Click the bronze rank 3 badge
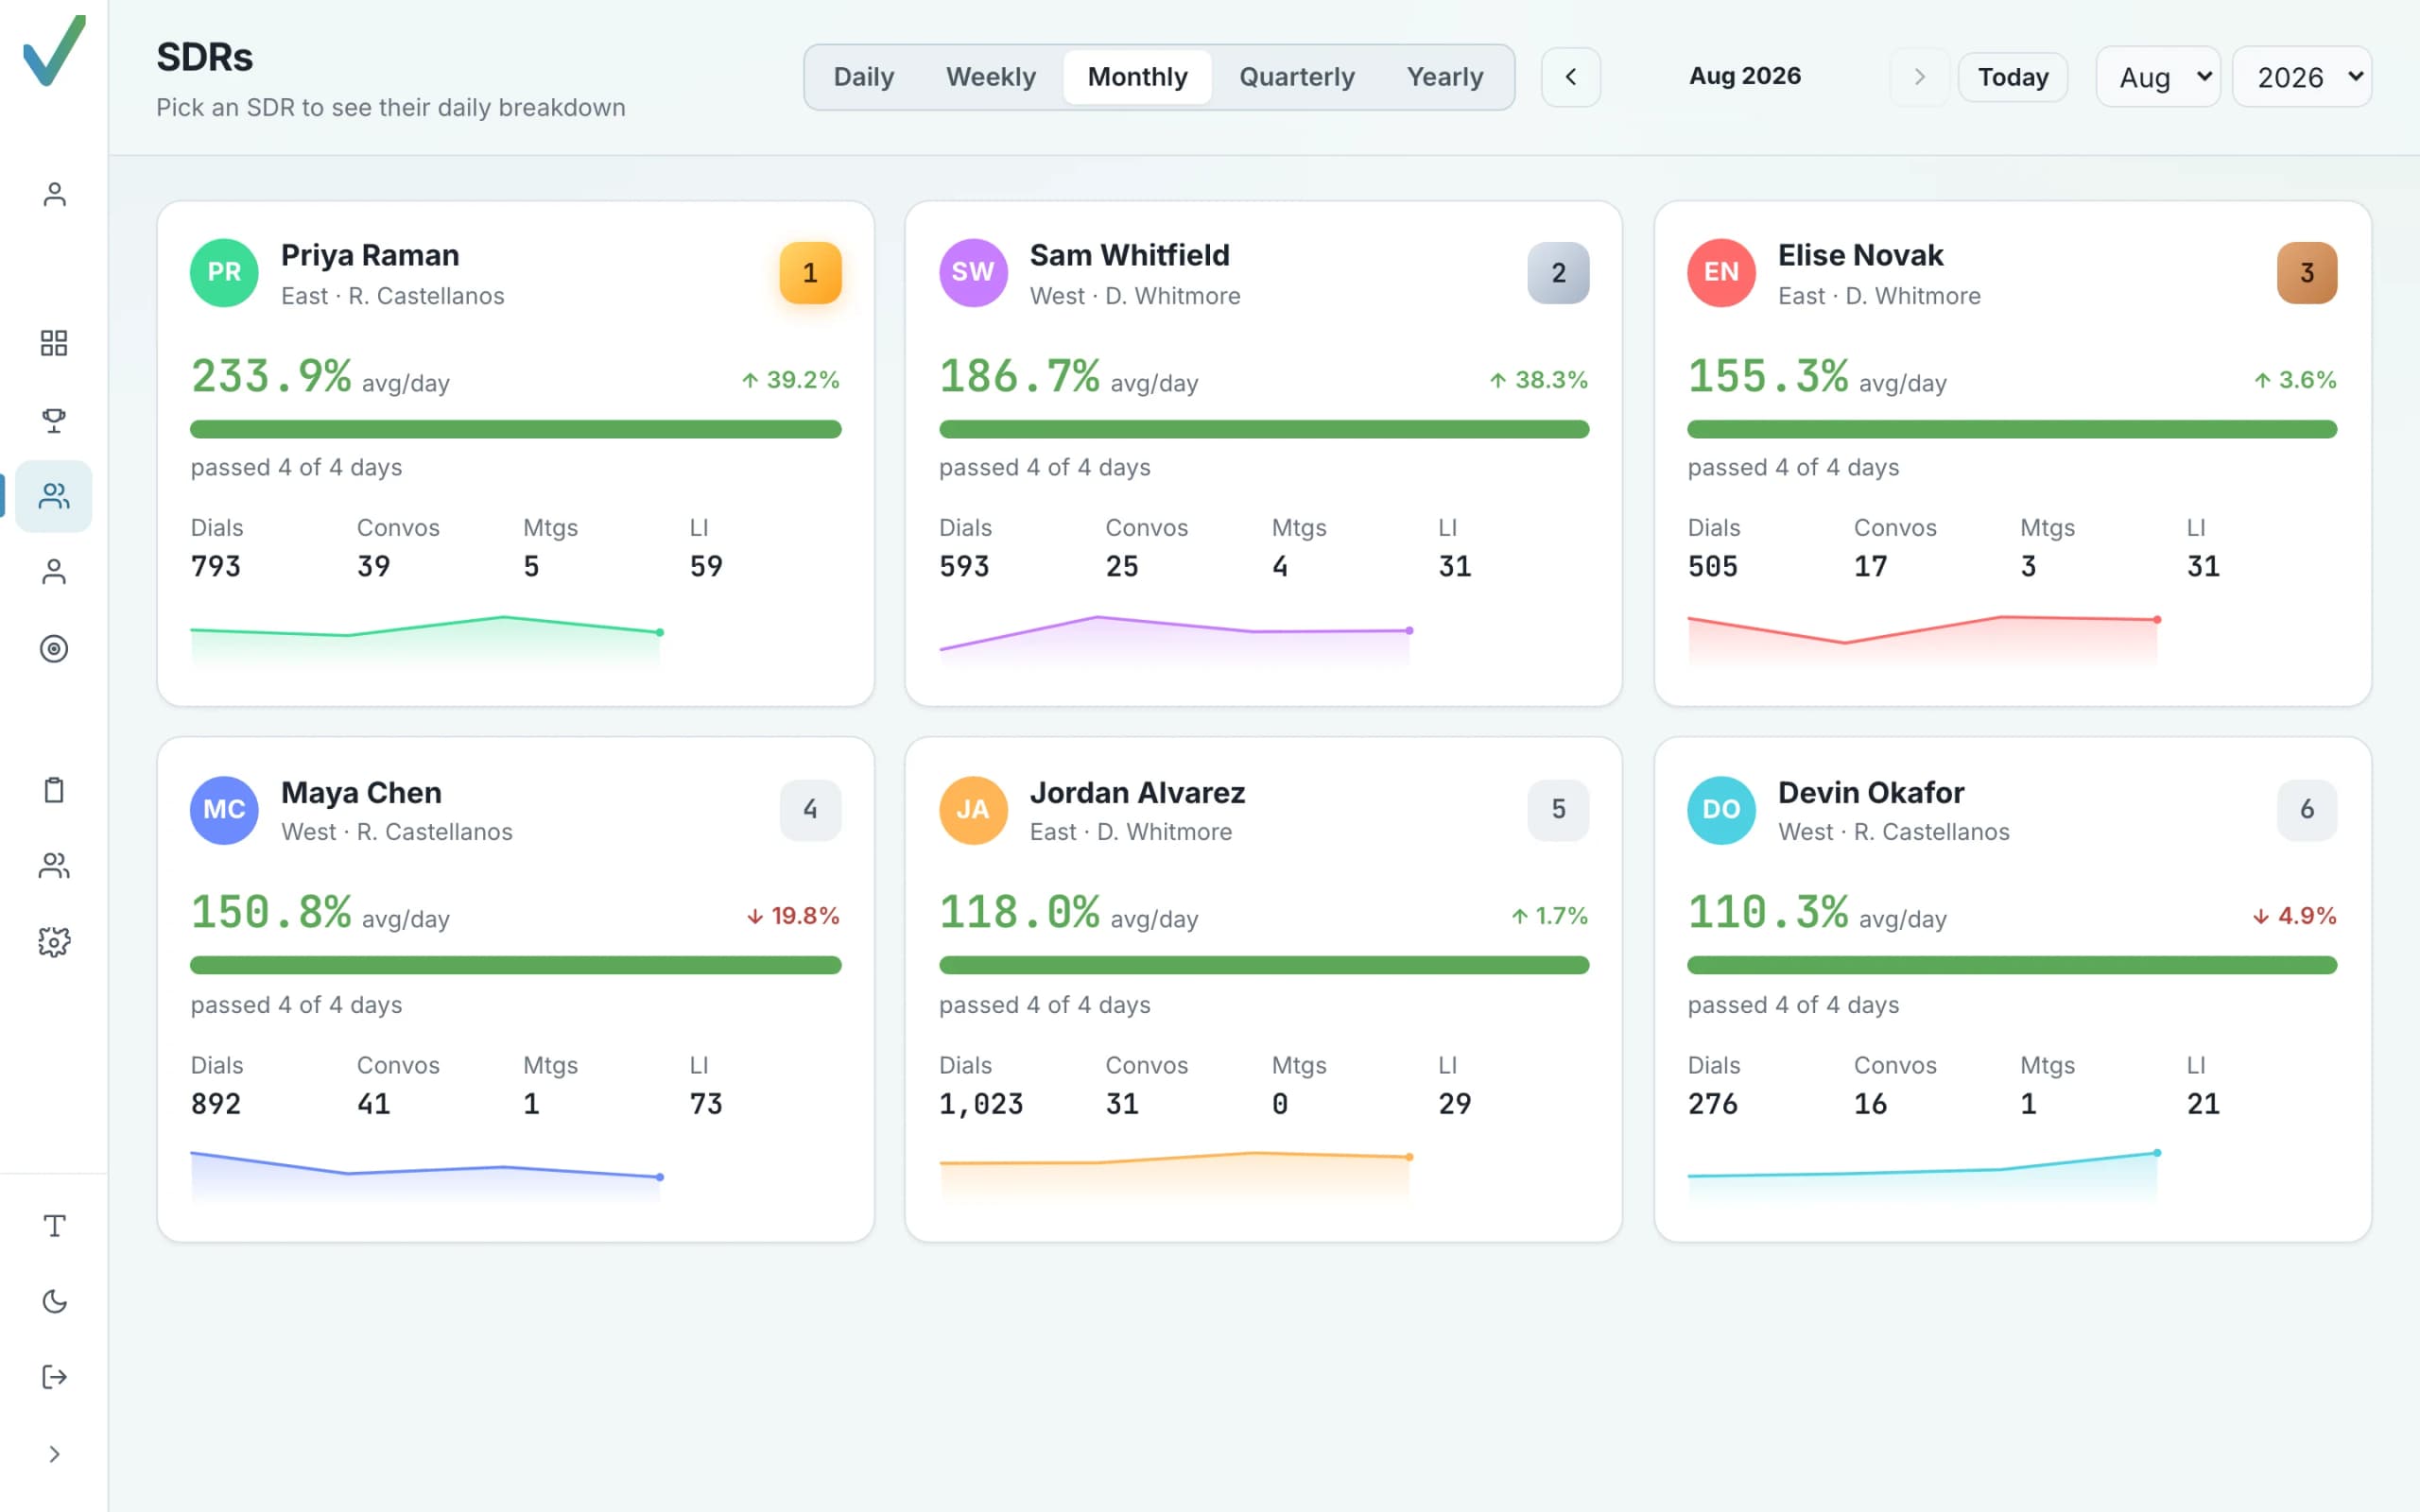The height and width of the screenshot is (1512, 2420). click(2306, 272)
